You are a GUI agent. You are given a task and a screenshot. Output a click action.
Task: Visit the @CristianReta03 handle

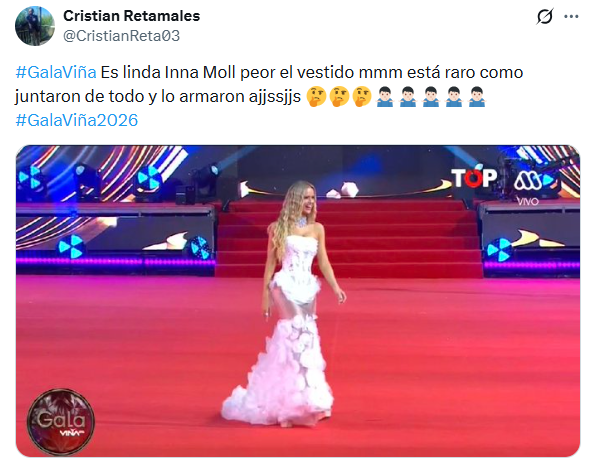121,36
